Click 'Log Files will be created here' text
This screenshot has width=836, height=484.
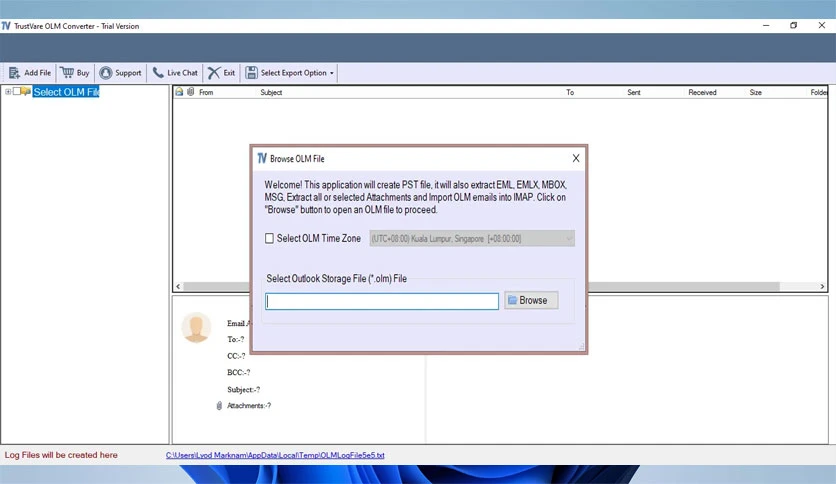coord(61,455)
